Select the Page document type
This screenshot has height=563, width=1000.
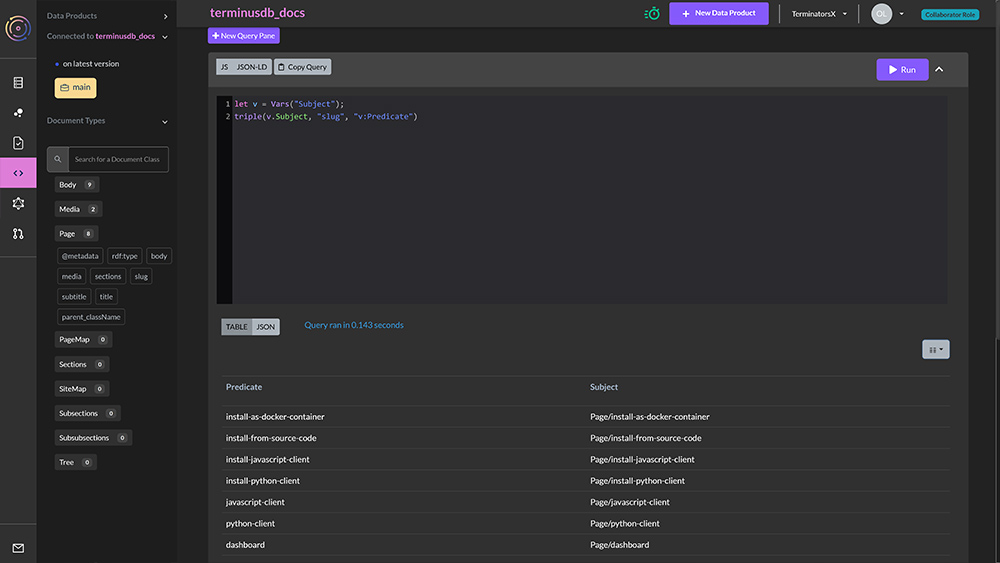point(76,233)
